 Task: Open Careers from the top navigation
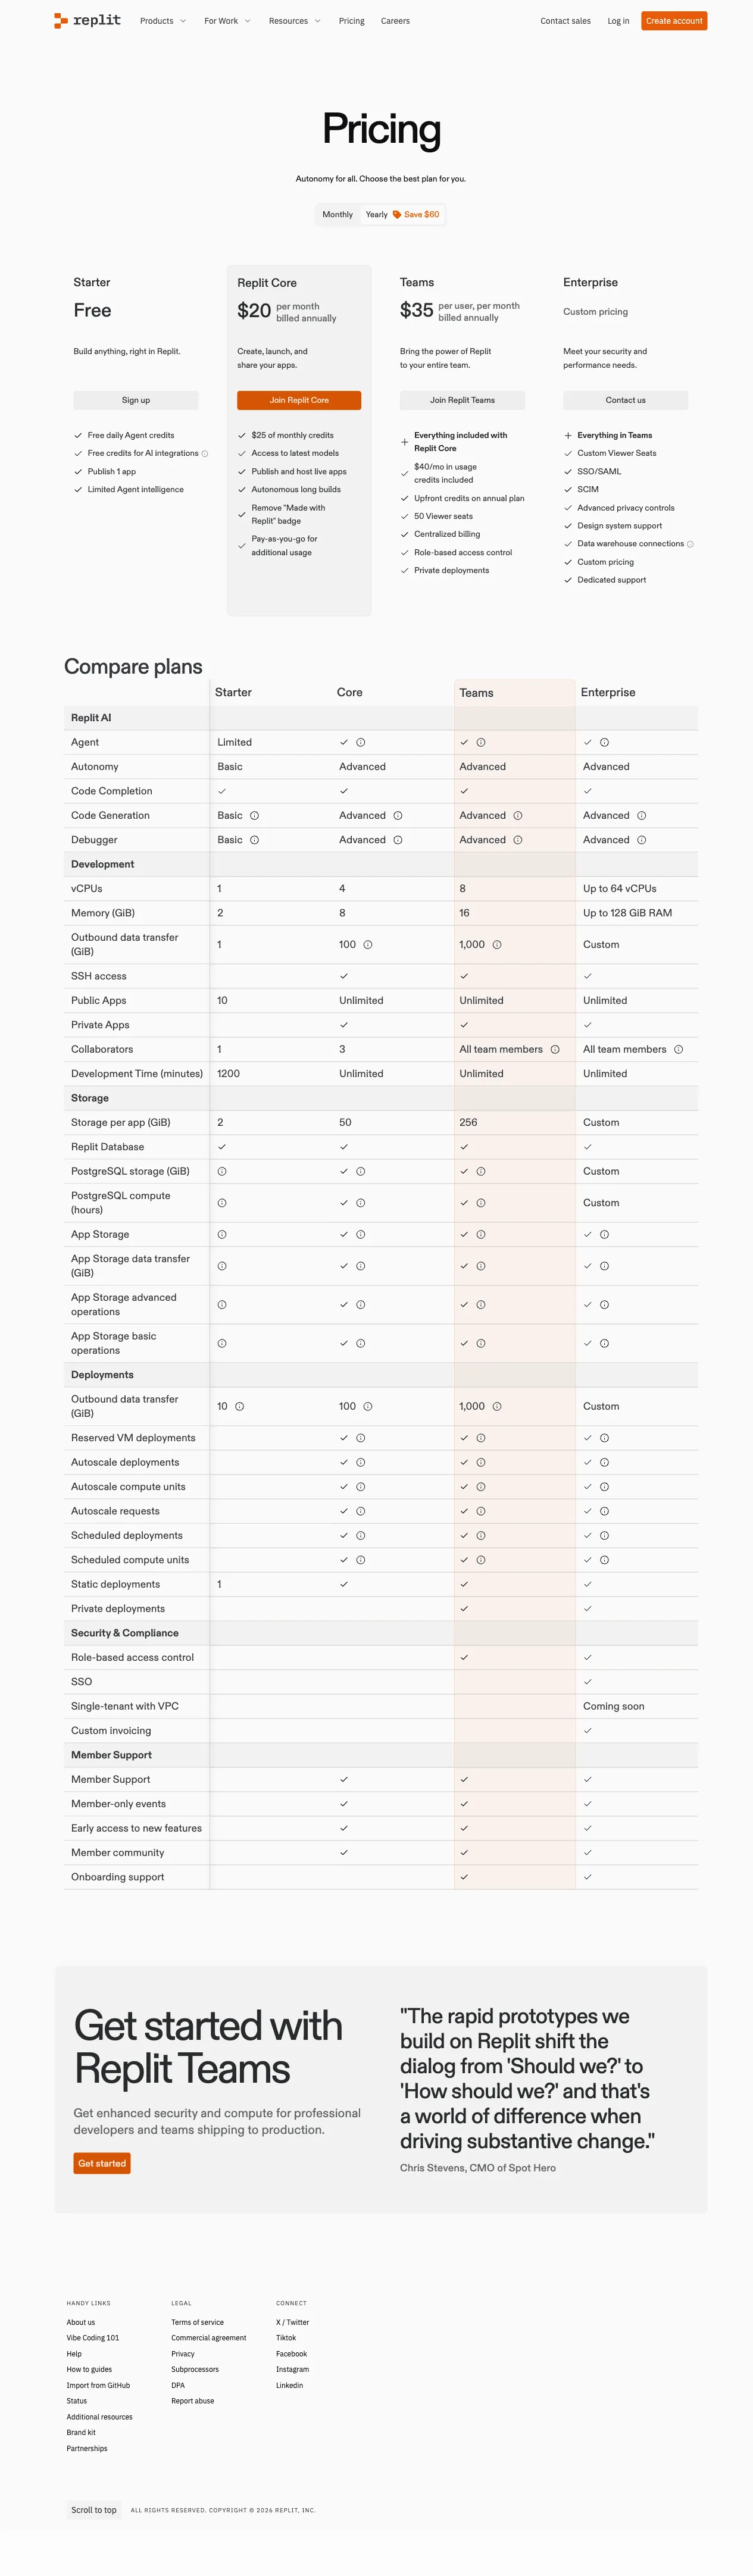(395, 21)
